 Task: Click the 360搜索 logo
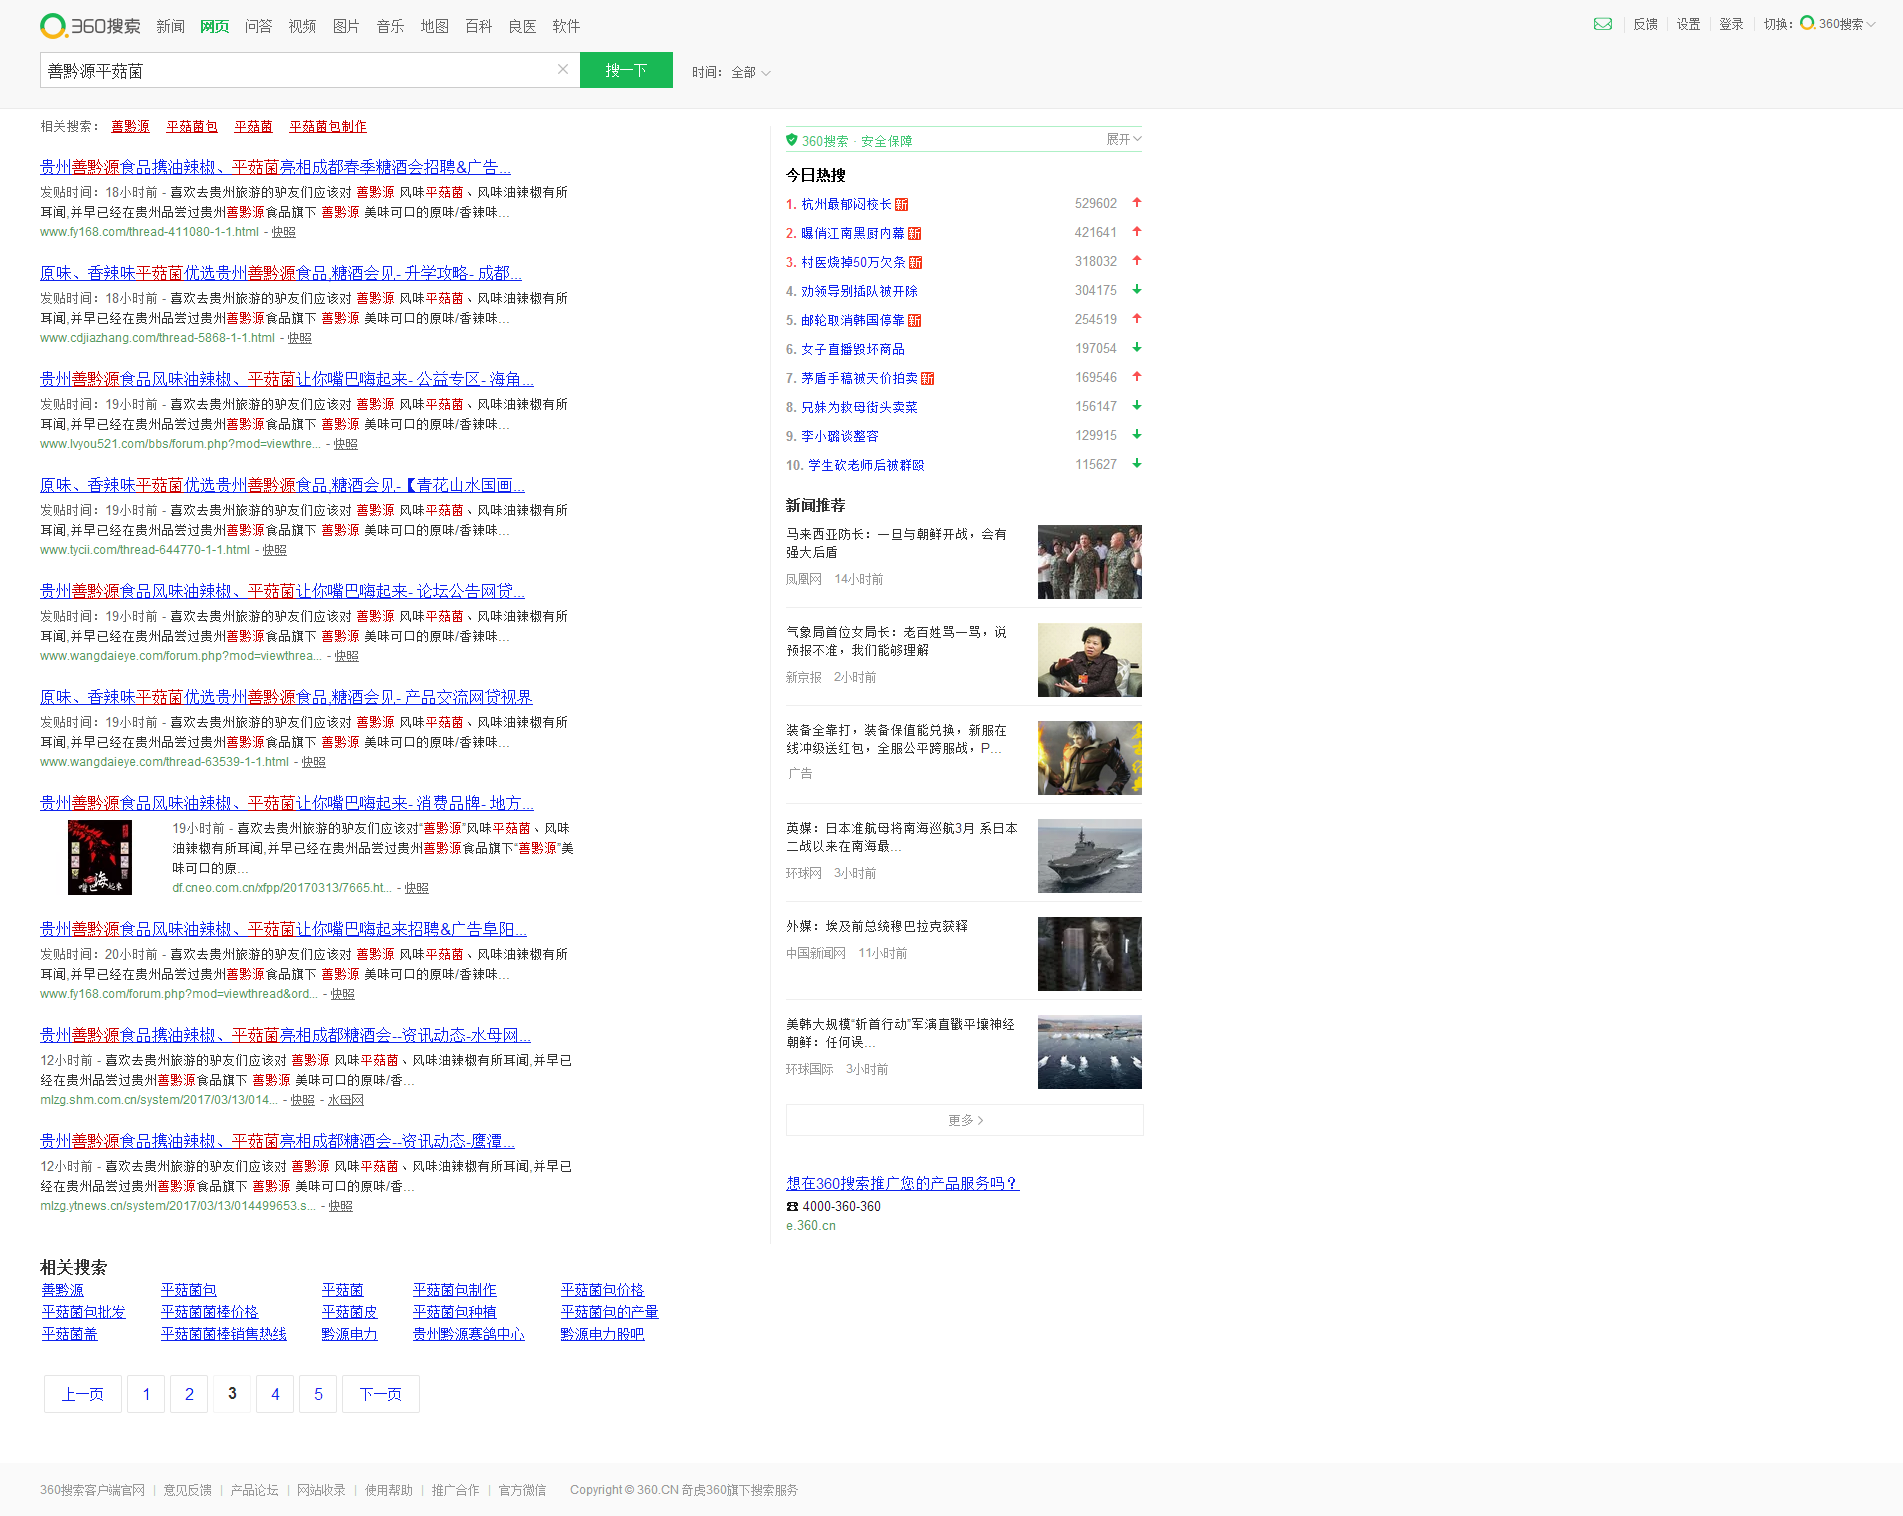90,26
